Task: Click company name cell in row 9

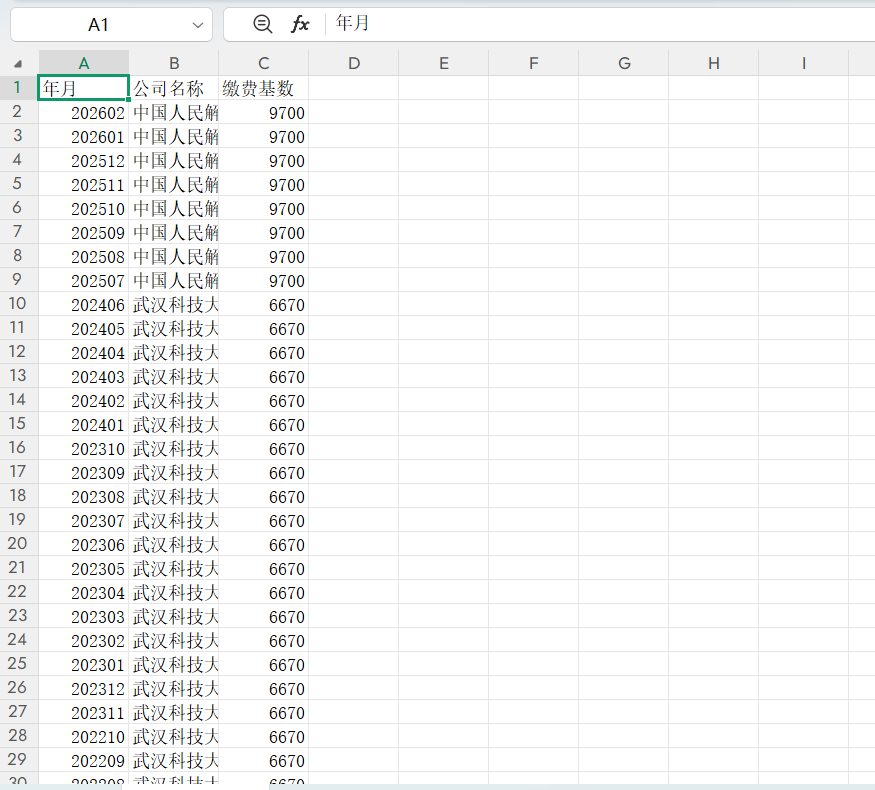Action: (174, 280)
